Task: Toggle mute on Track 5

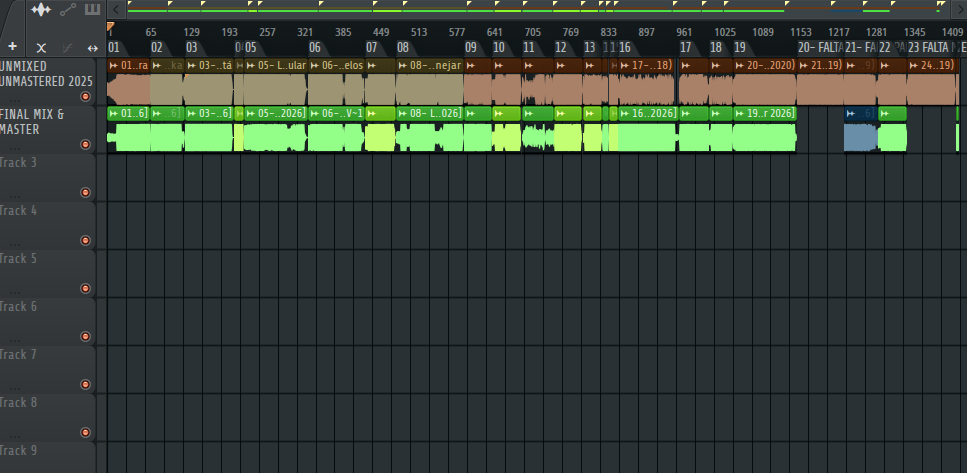Action: pos(86,288)
